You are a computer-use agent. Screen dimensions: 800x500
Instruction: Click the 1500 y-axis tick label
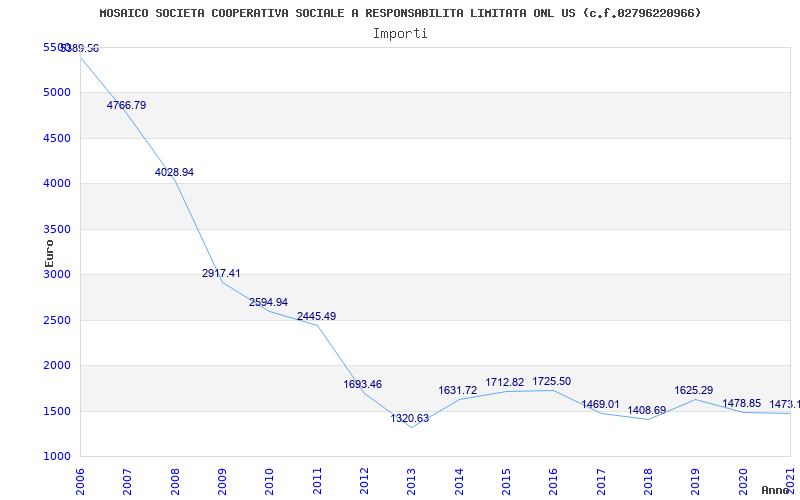click(x=57, y=411)
